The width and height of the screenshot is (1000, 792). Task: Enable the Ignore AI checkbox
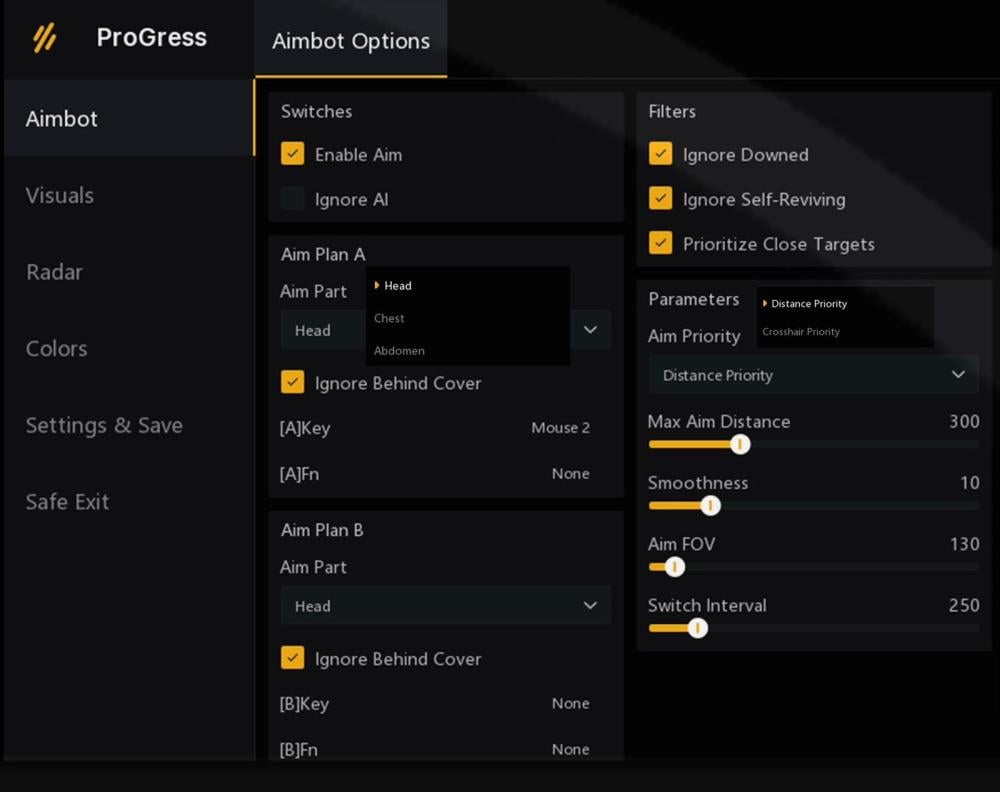pos(292,199)
